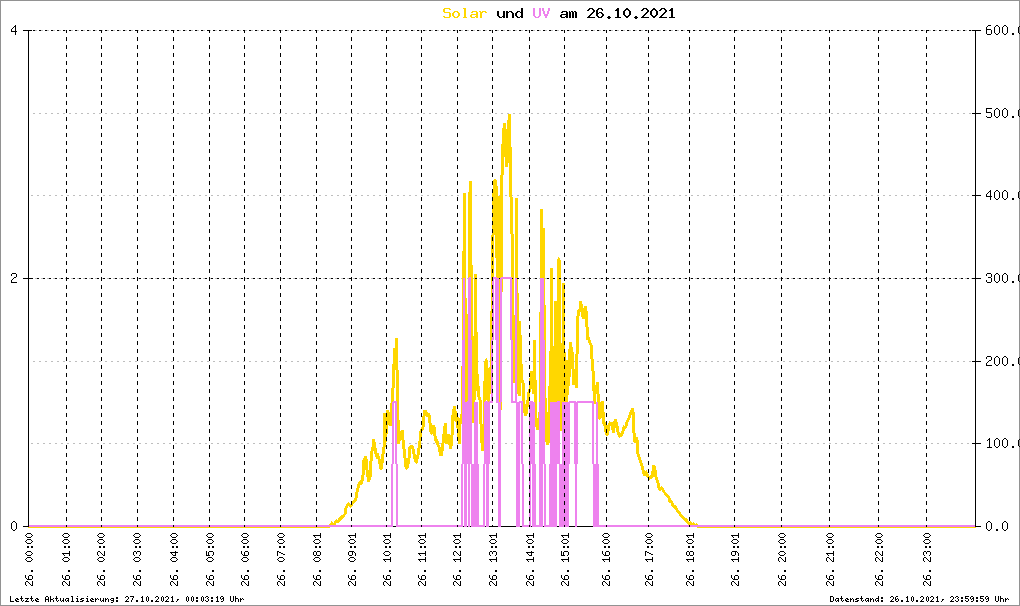Click the 'Letzte Aktualisierung' timestamp text
Viewport: 1020px width, 606px height.
tap(127, 599)
